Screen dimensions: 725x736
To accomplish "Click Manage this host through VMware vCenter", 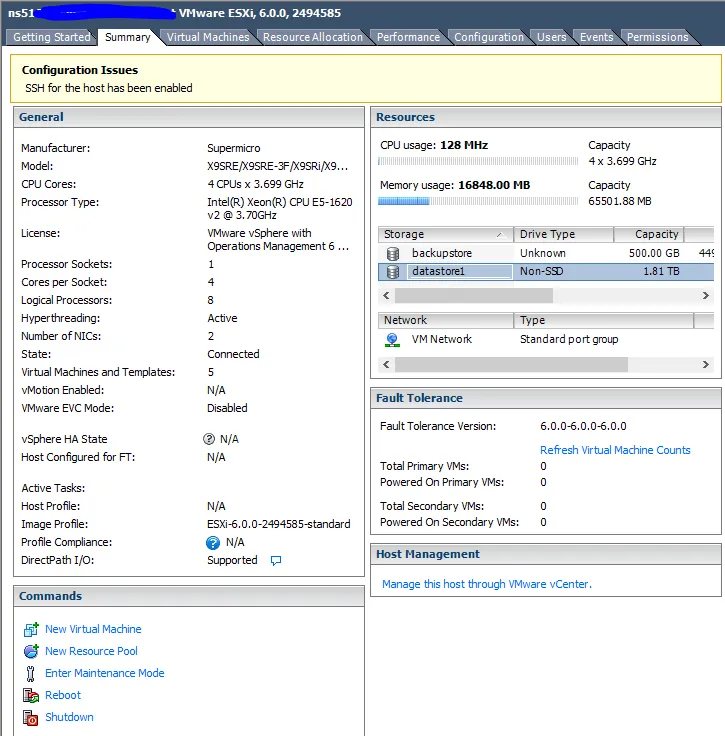I will pos(486,584).
